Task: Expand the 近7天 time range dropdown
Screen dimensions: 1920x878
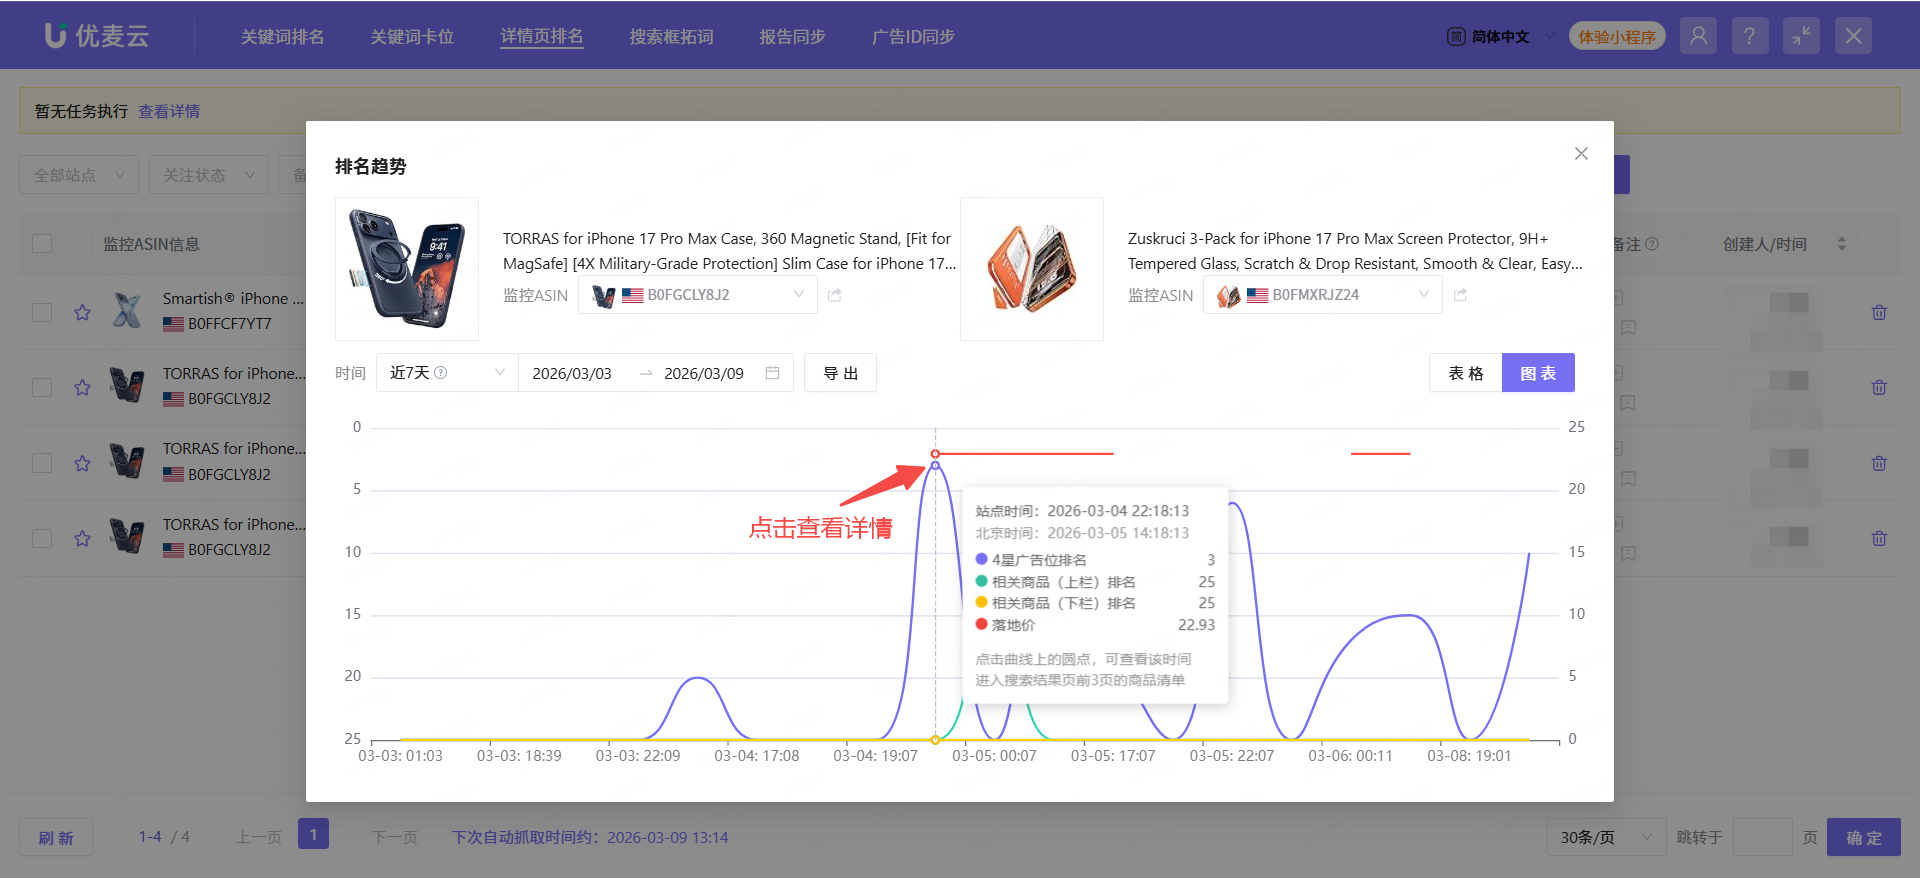Action: [x=447, y=373]
